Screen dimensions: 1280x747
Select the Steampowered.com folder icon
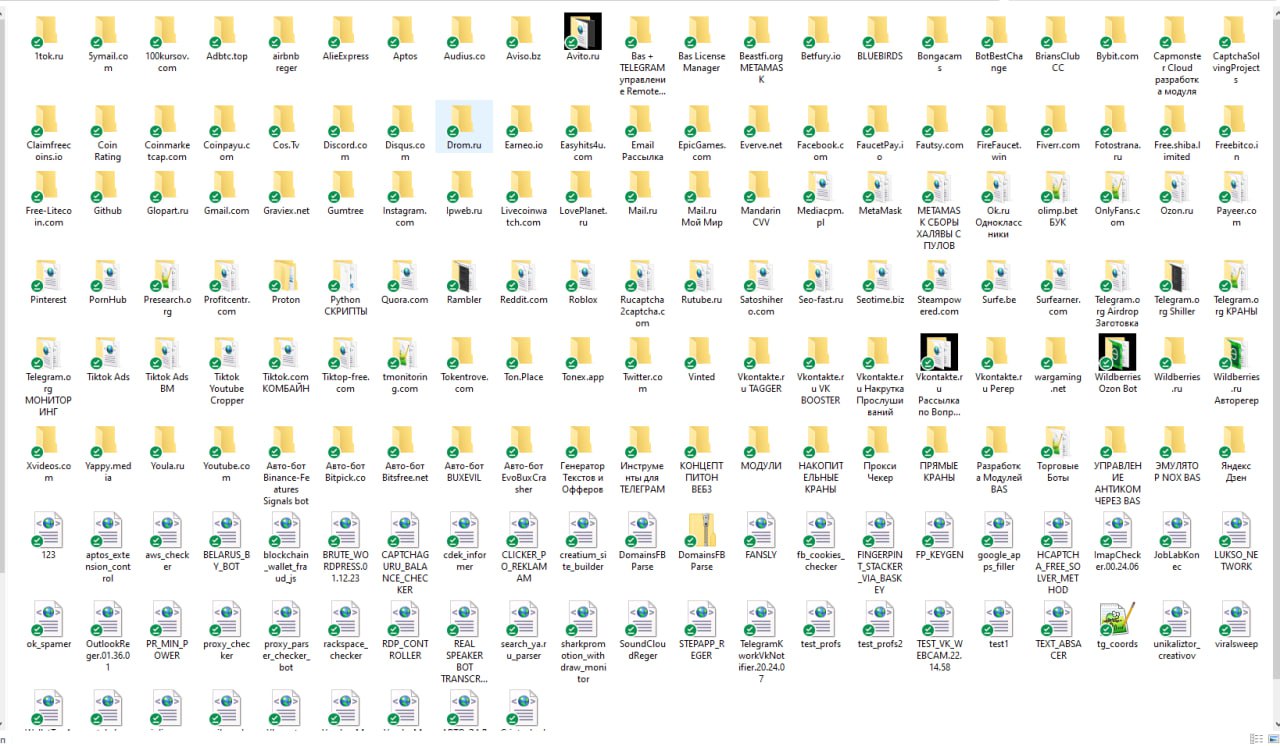pos(939,275)
